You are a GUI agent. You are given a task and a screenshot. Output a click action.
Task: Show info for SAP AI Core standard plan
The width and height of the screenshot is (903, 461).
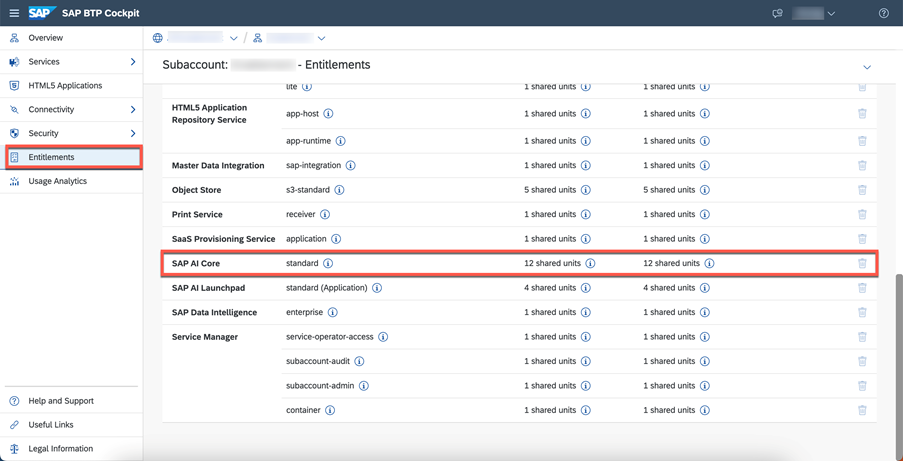tap(328, 263)
